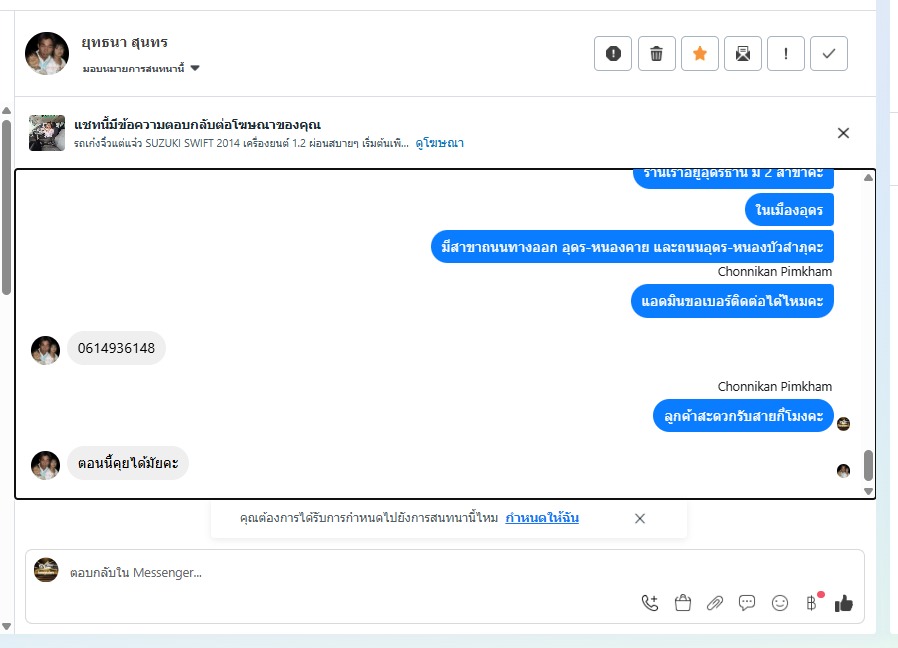898x648 pixels.
Task: Open the shopping bag order icon
Action: [x=683, y=603]
